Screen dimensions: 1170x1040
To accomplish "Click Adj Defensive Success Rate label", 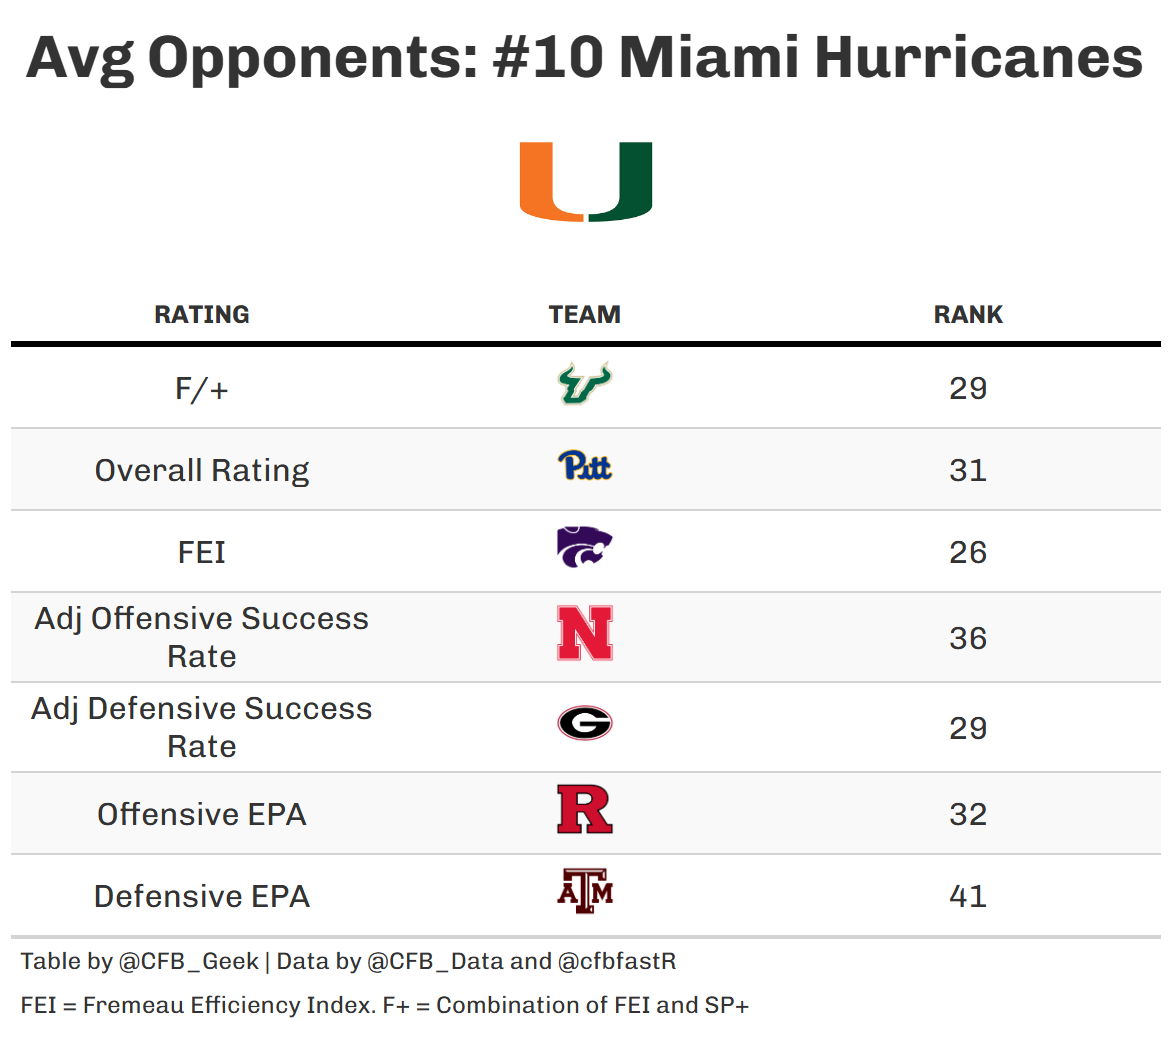I will (x=202, y=727).
